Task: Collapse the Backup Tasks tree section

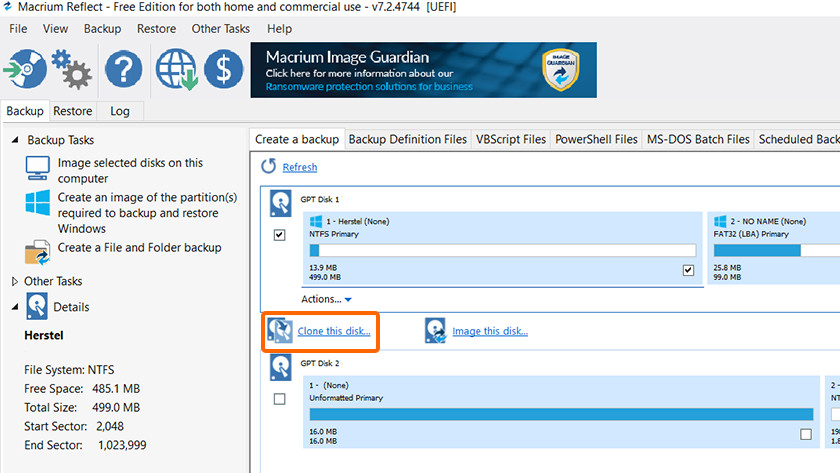Action: [x=15, y=140]
